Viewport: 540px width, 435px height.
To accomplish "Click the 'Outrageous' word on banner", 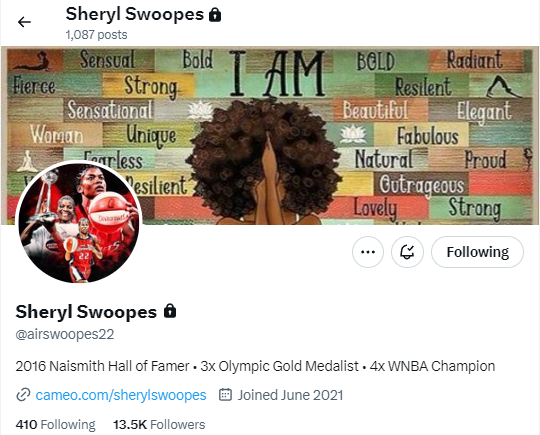I will pos(422,185).
